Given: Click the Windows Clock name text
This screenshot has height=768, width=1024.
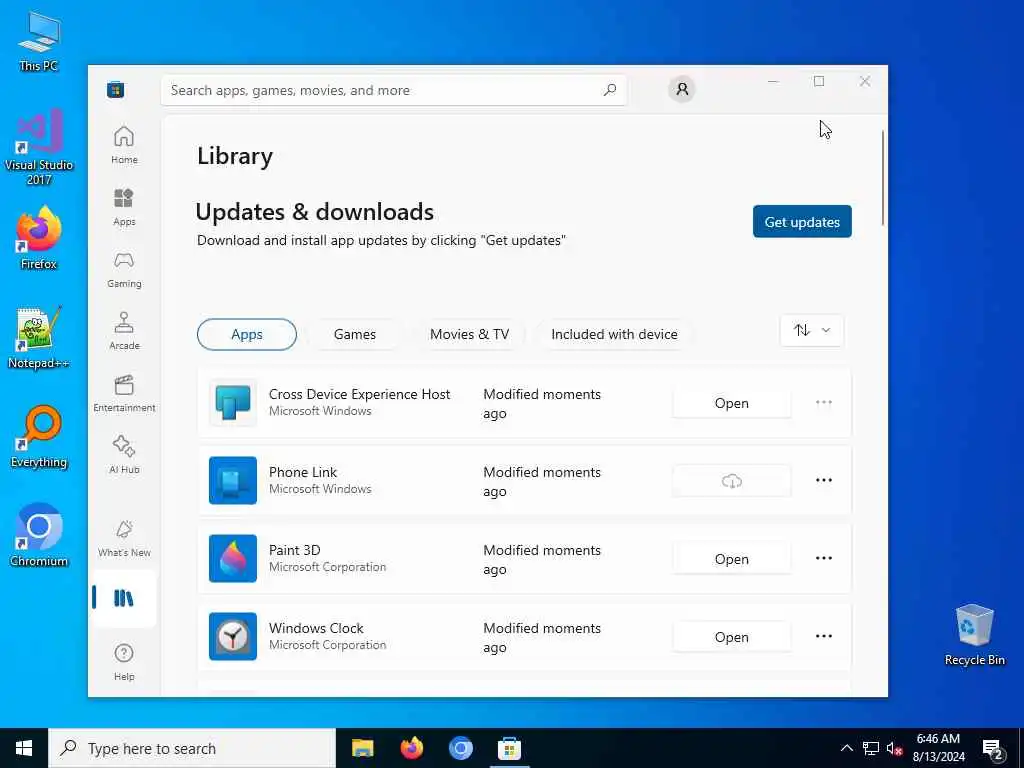Looking at the screenshot, I should (316, 628).
